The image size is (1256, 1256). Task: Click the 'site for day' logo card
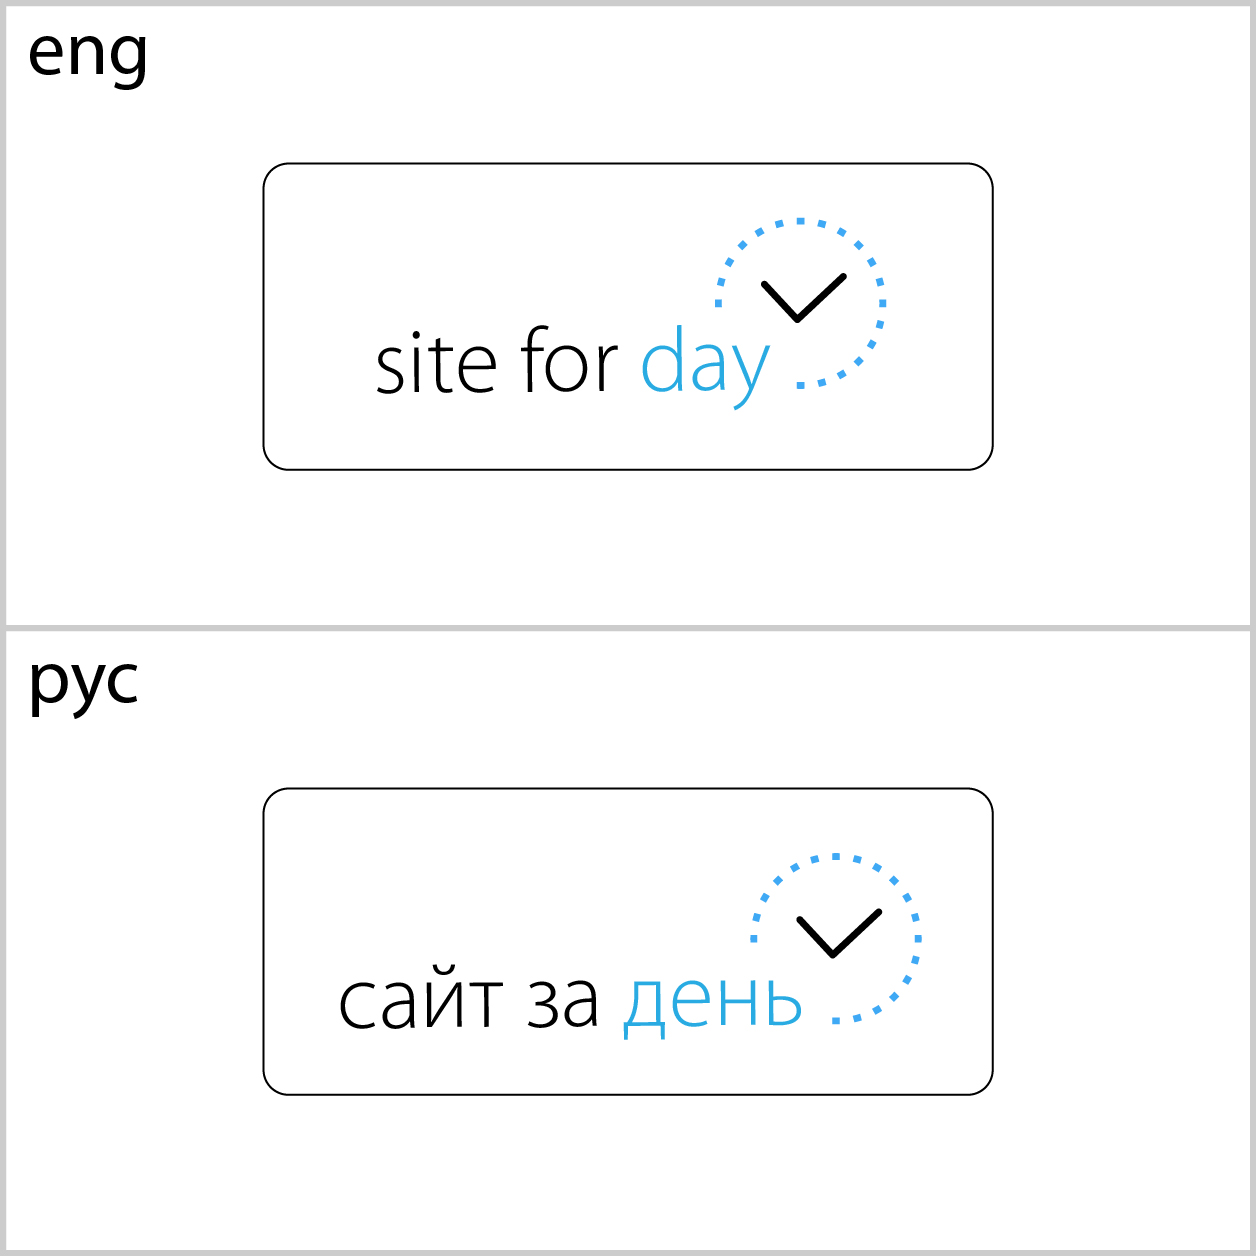click(628, 315)
